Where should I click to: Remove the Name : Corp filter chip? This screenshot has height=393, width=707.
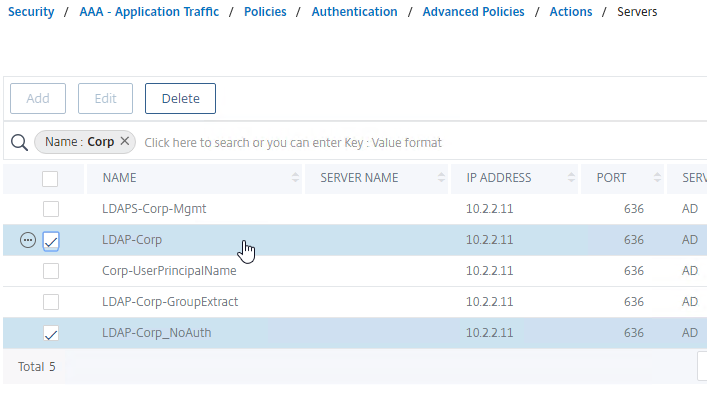click(x=125, y=142)
